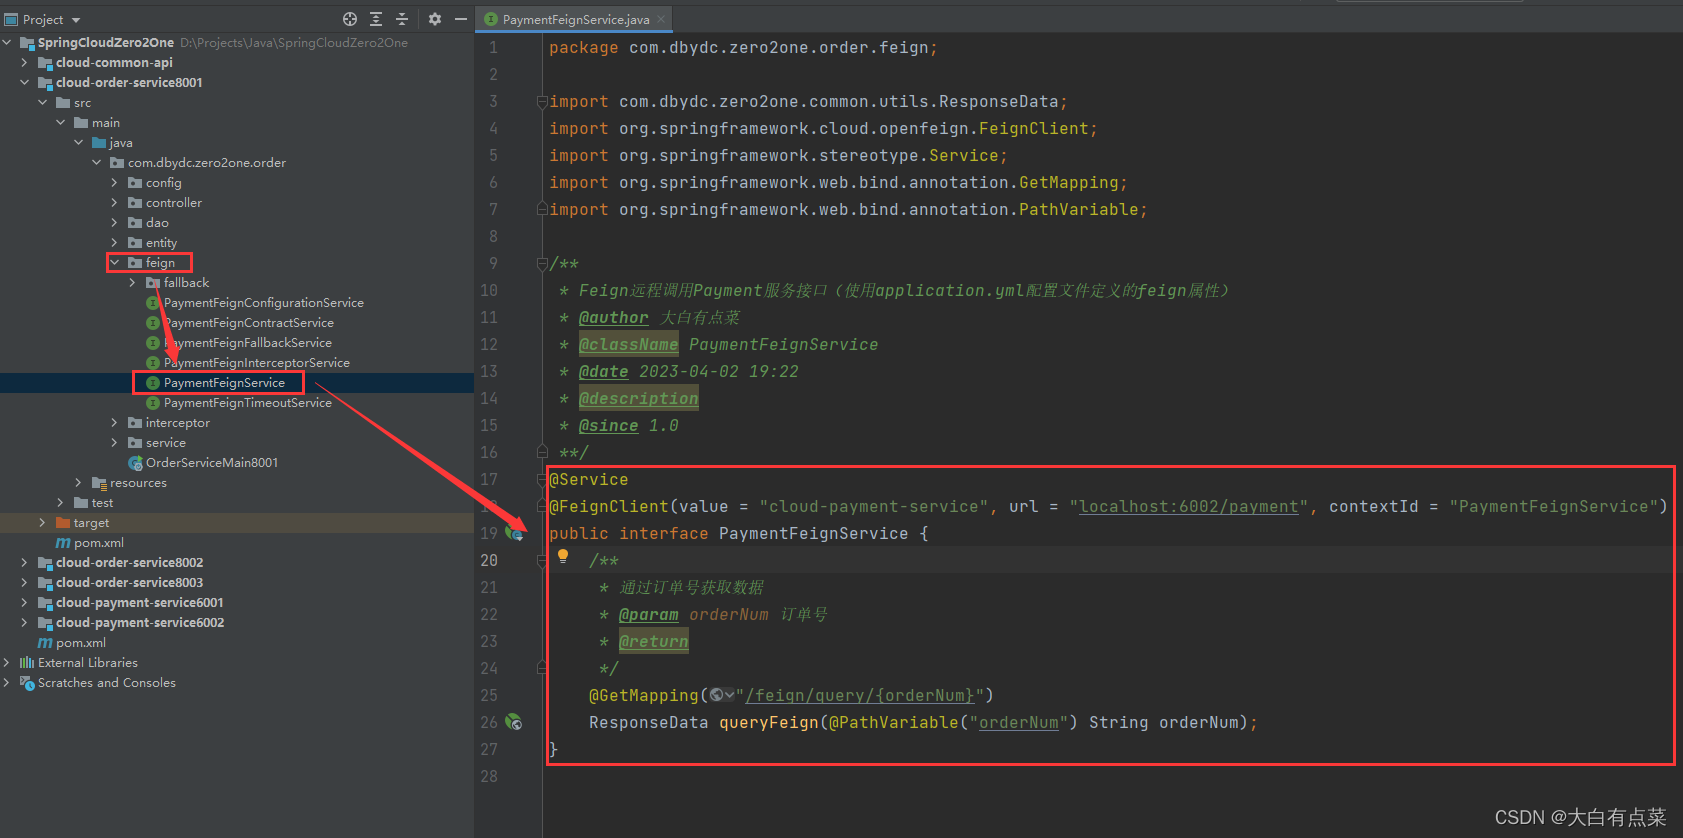Expand External Libraries
This screenshot has width=1683, height=838.
[x=8, y=663]
